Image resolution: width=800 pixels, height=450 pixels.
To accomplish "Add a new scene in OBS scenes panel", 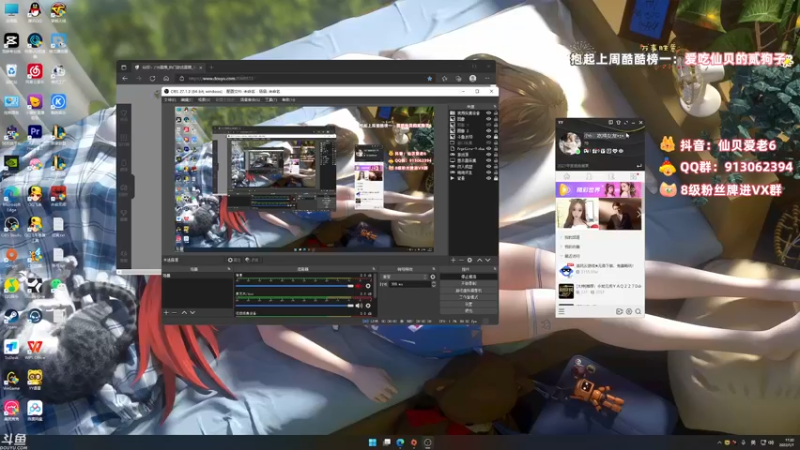I will click(x=166, y=312).
